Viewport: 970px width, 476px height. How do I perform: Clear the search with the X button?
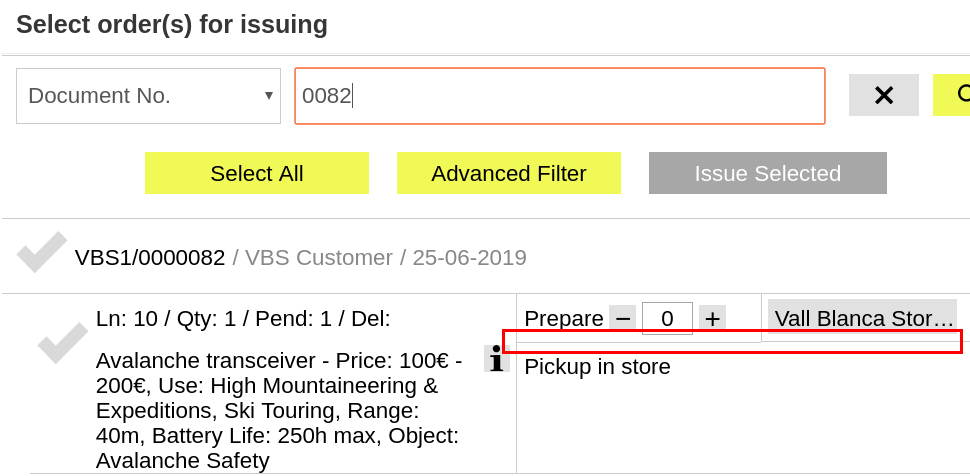883,95
